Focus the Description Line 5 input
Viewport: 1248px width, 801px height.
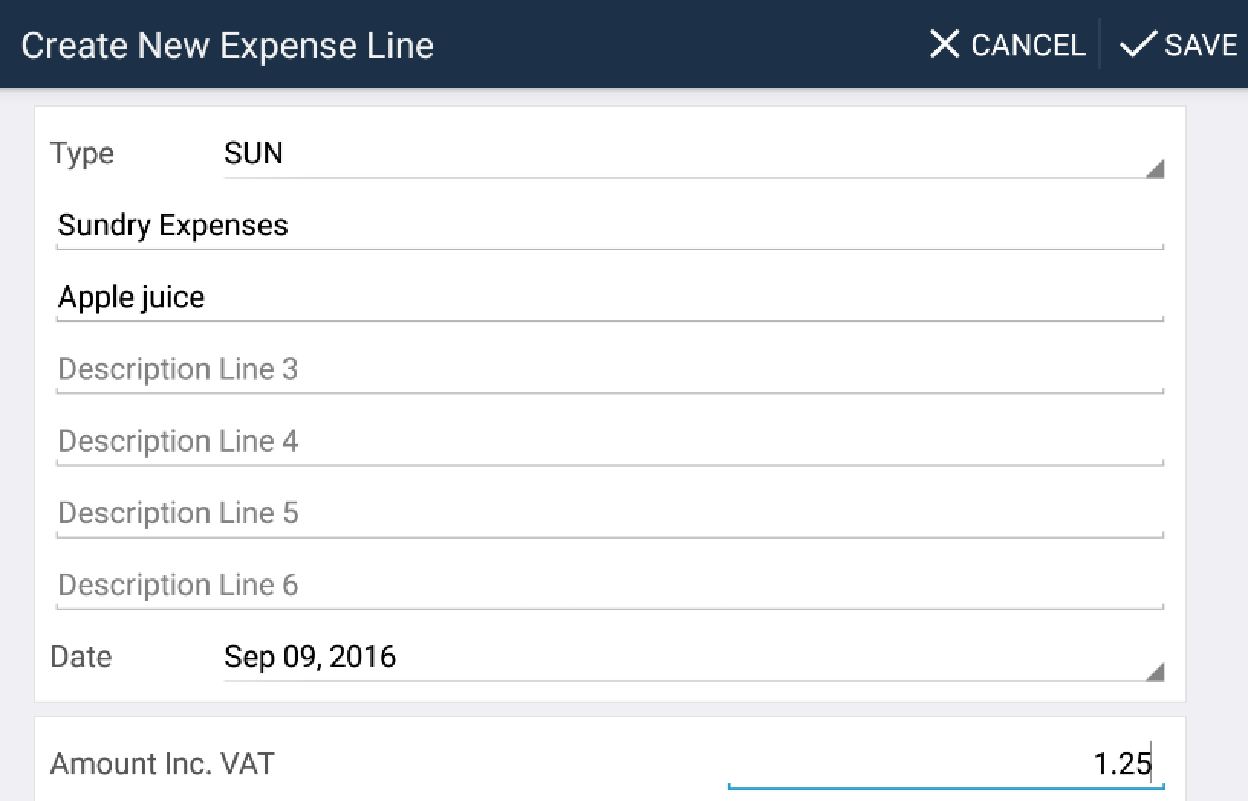[610, 514]
